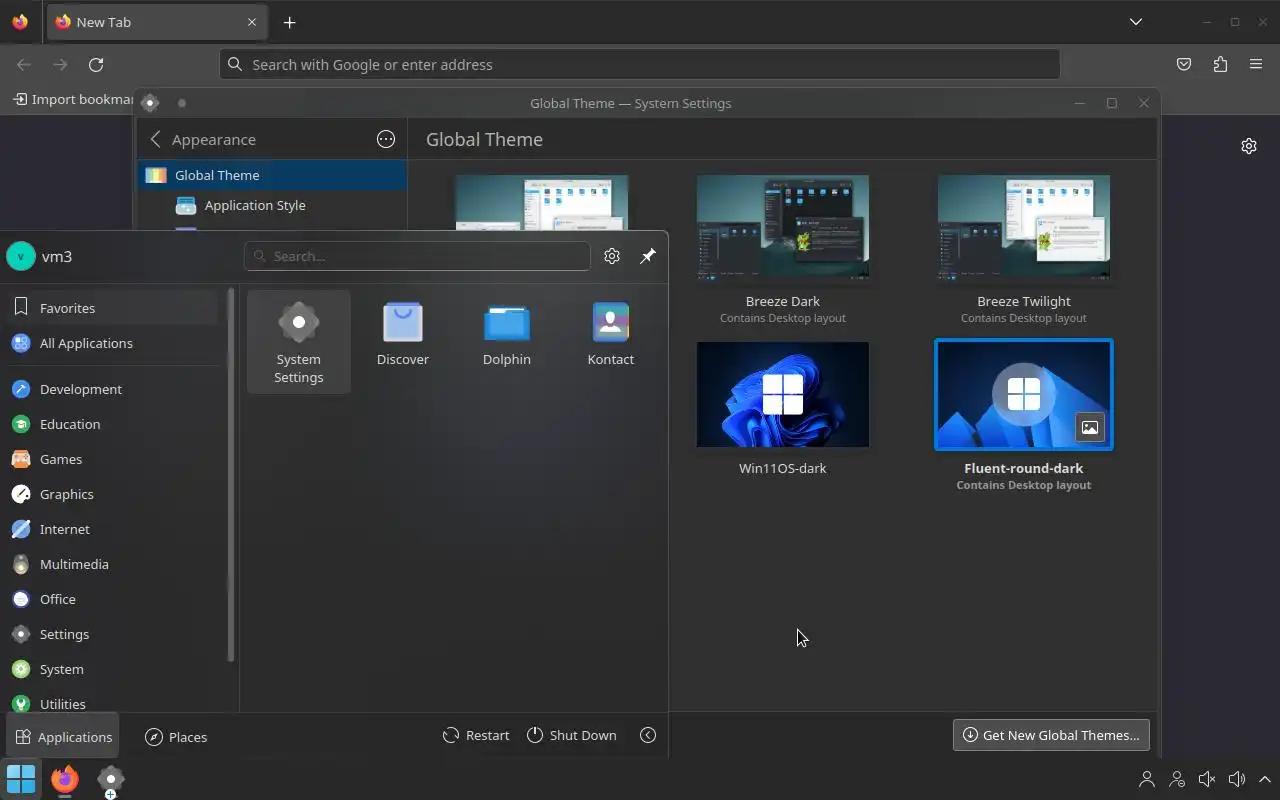This screenshot has width=1280, height=800.
Task: Pin the application launcher open
Action: click(648, 256)
